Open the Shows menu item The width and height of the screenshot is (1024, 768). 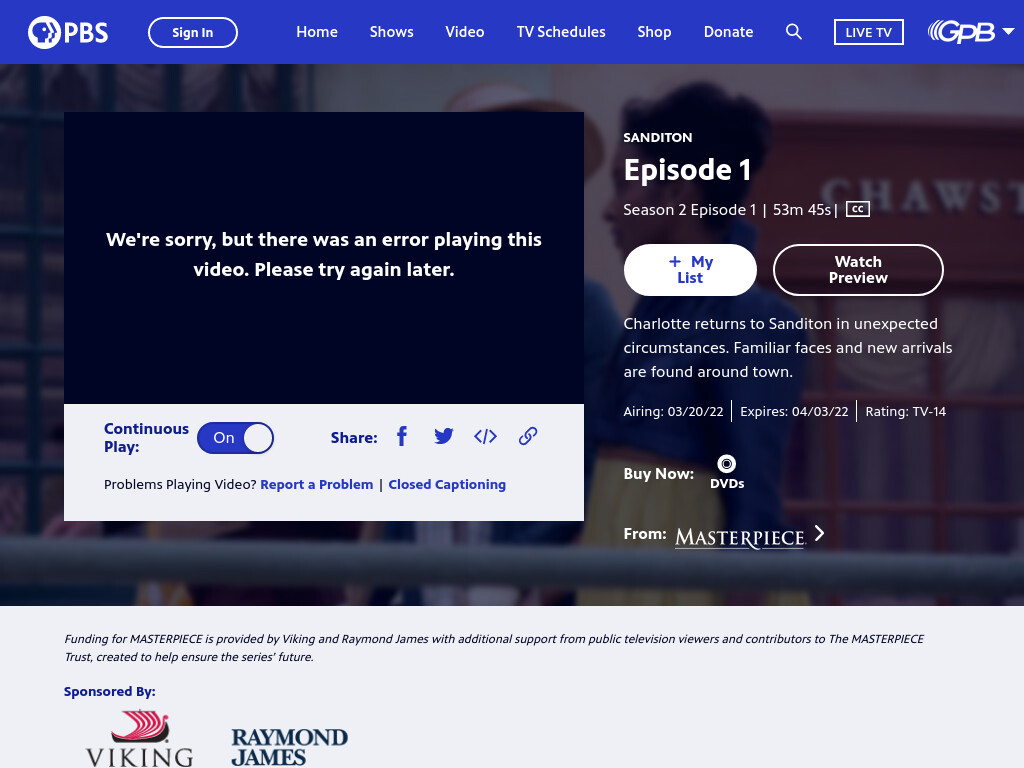click(x=391, y=32)
